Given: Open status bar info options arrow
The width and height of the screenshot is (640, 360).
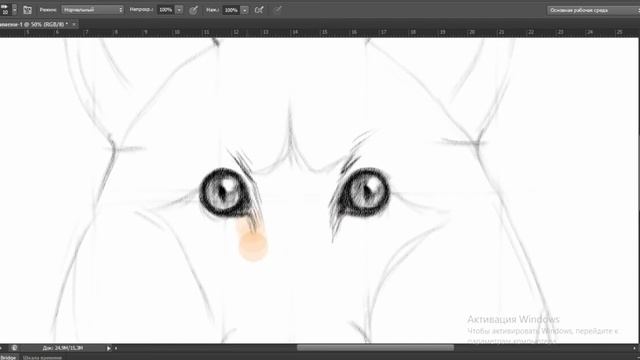Looking at the screenshot, I should pos(109,348).
